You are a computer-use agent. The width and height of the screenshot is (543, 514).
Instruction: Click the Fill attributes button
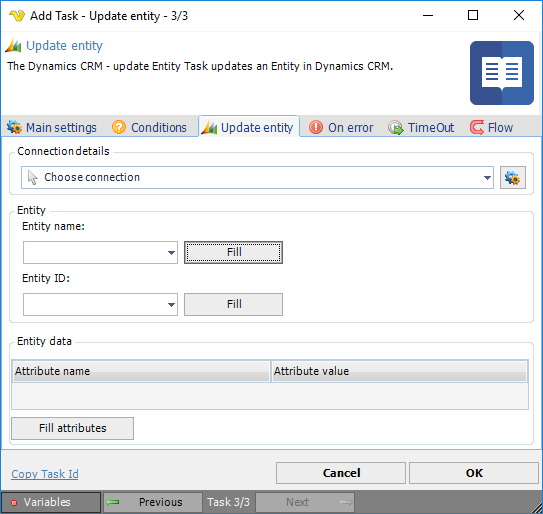coord(72,428)
